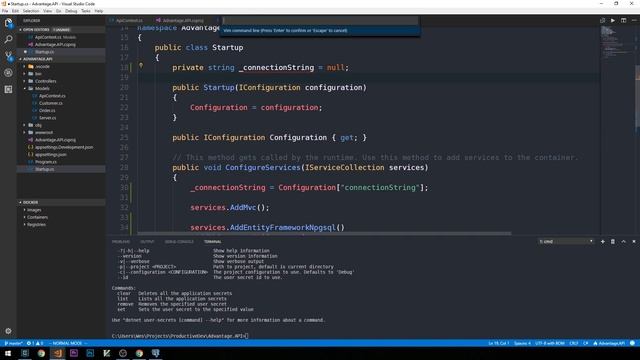The image size is (640, 360).
Task: Select the terminal shell dropdown showing cmd
Action: point(566,242)
